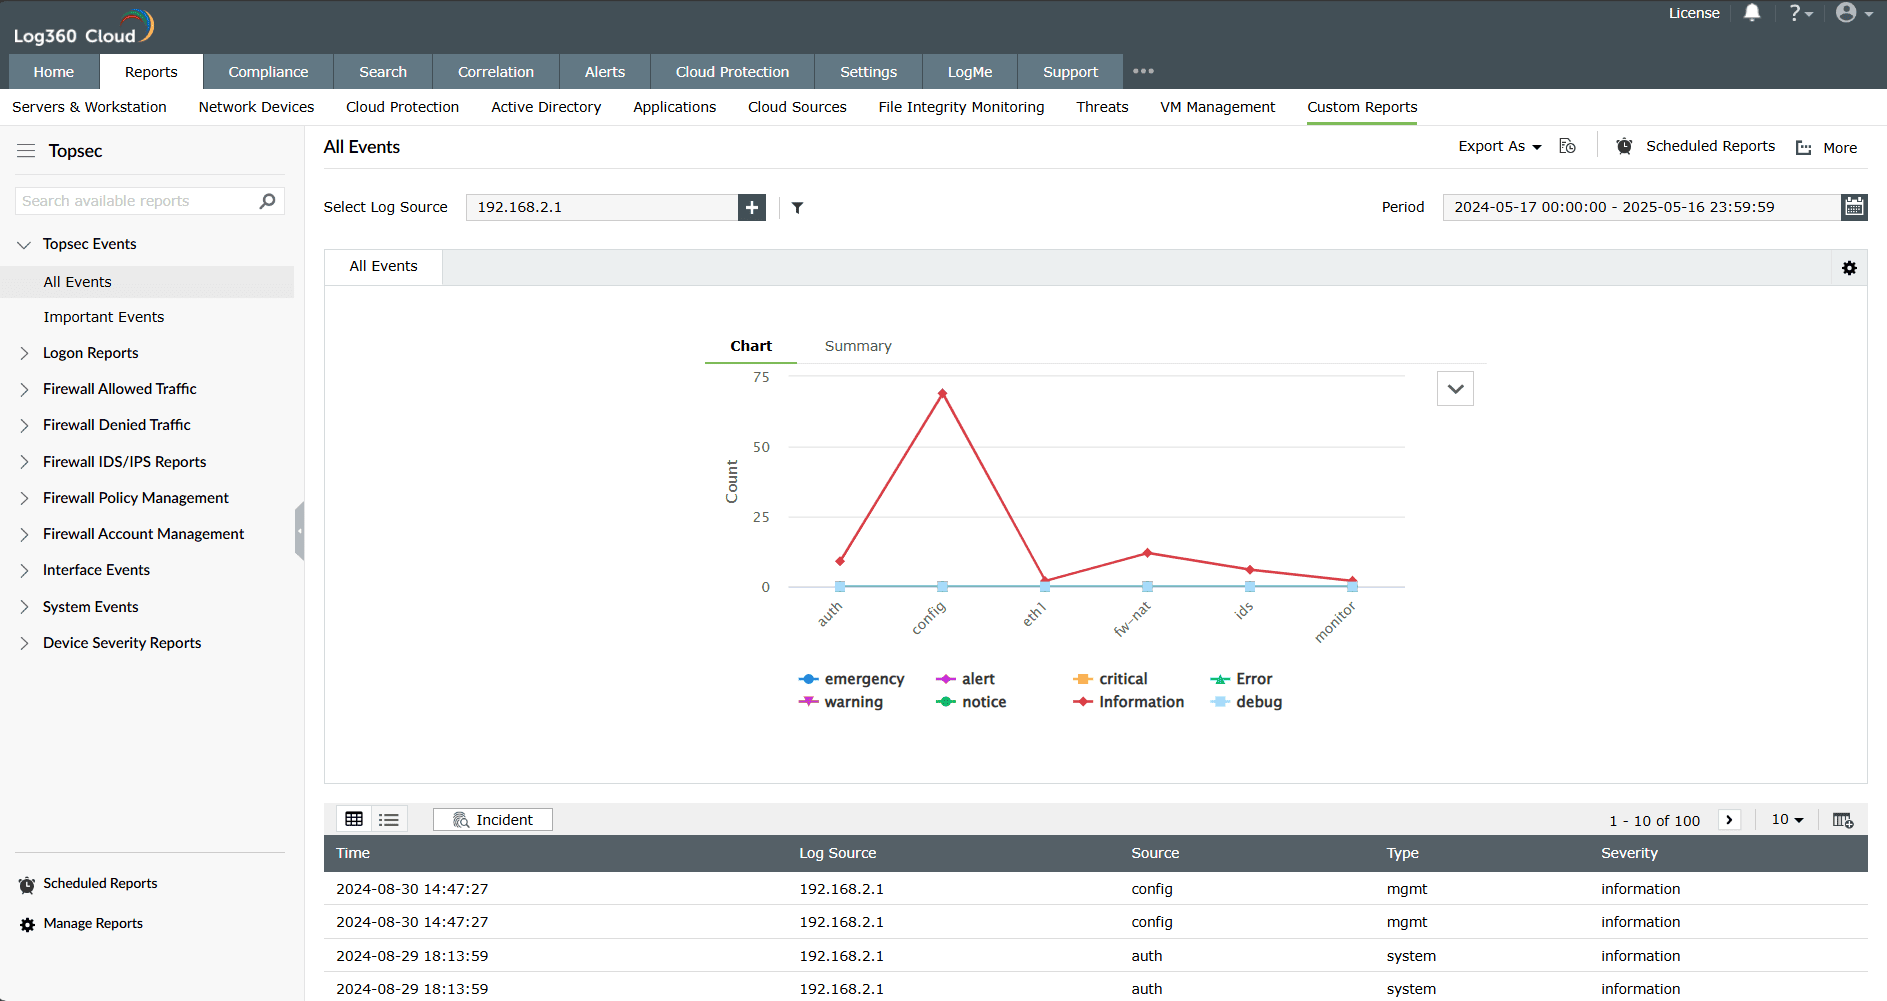Switch to table grid view
1887x1001 pixels.
tap(354, 820)
